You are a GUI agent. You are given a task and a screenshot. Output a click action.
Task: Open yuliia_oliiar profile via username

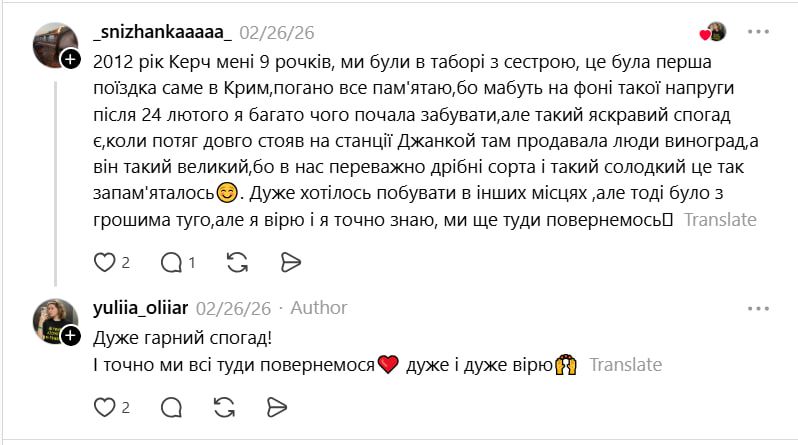140,307
